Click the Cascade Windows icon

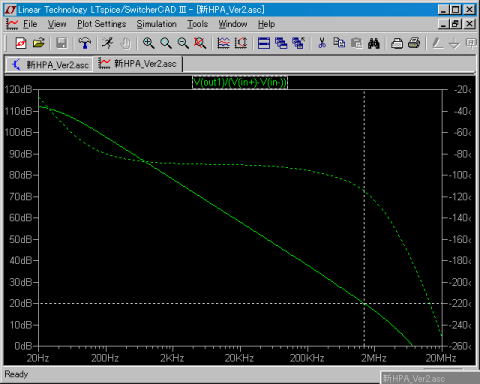[x=281, y=43]
